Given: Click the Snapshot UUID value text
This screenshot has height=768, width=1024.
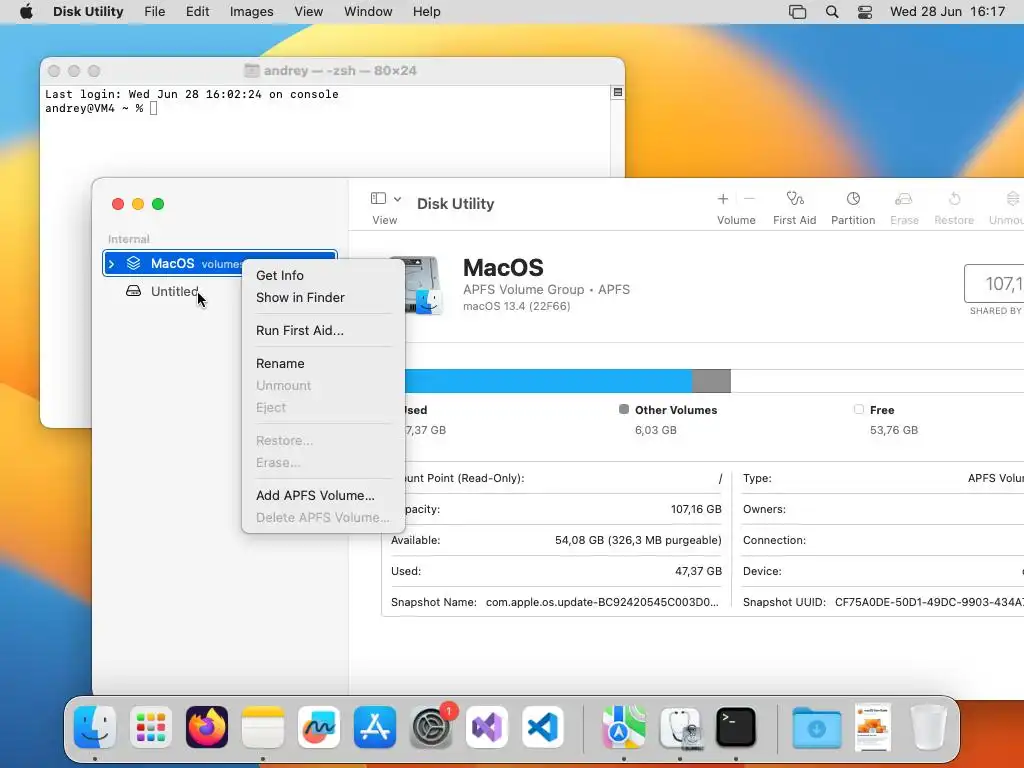Looking at the screenshot, I should tap(929, 602).
